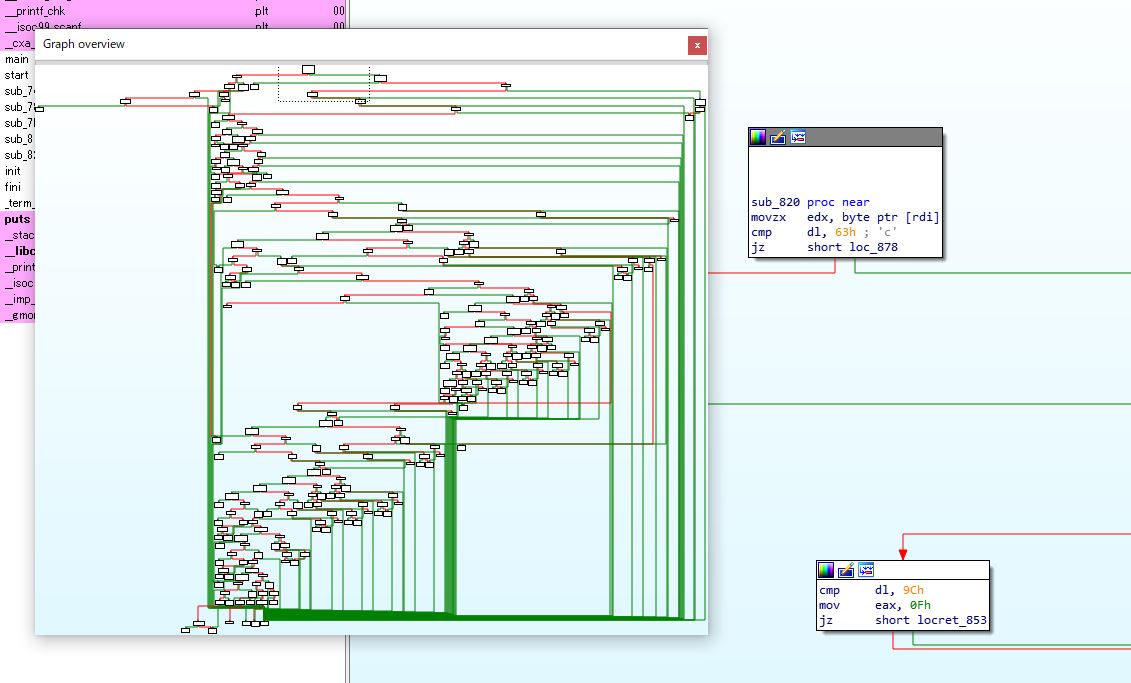Viewport: 1131px width, 683px height.
Task: Select the __printf_chk plt entry
Action: (x=173, y=11)
